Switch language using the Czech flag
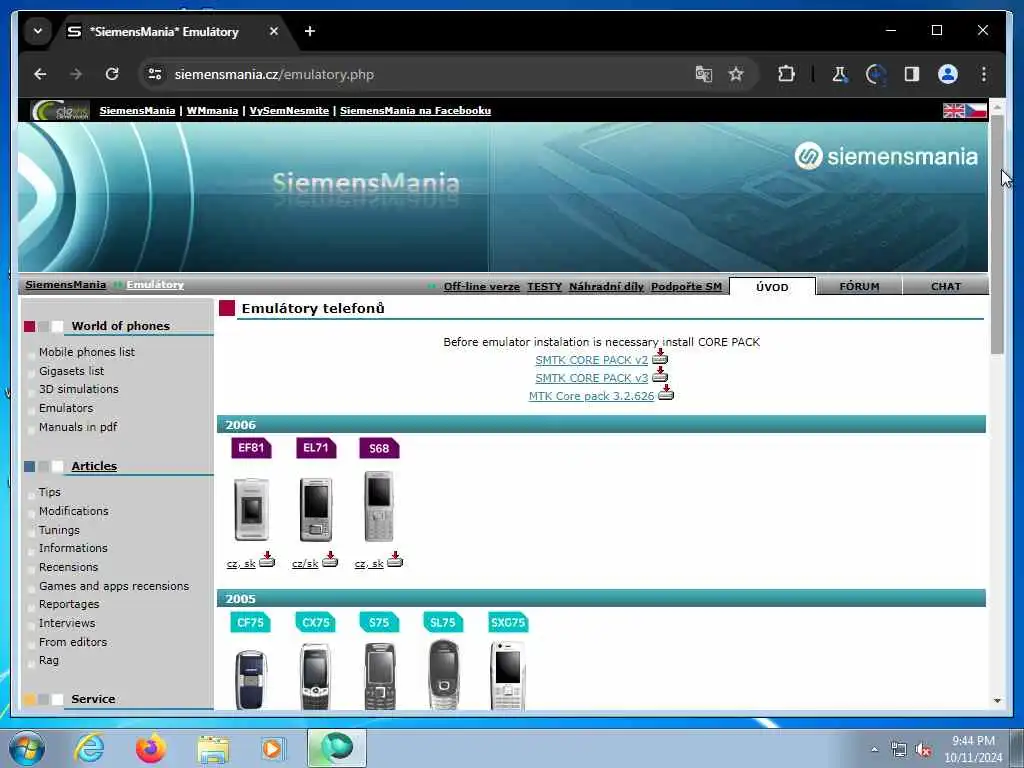Image resolution: width=1024 pixels, height=768 pixels. coord(976,110)
